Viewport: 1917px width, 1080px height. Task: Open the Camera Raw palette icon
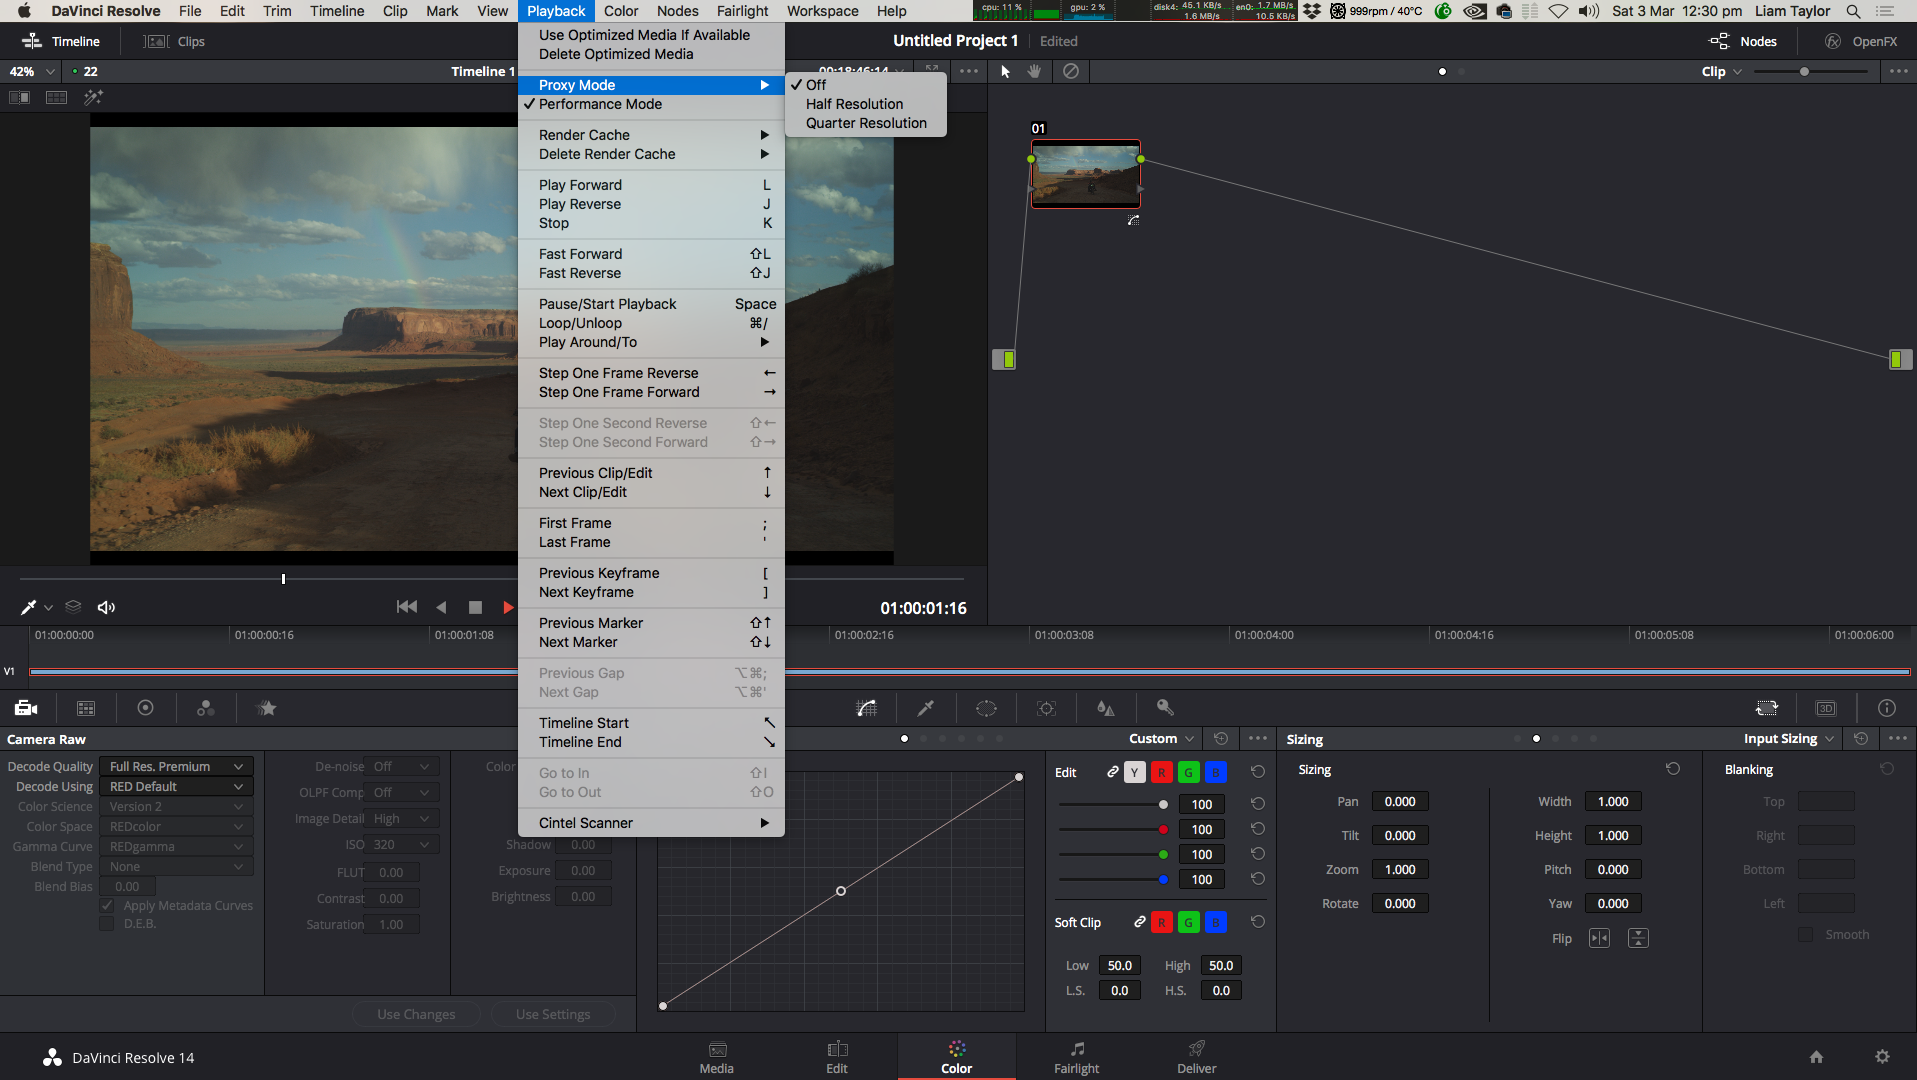pyautogui.click(x=26, y=708)
